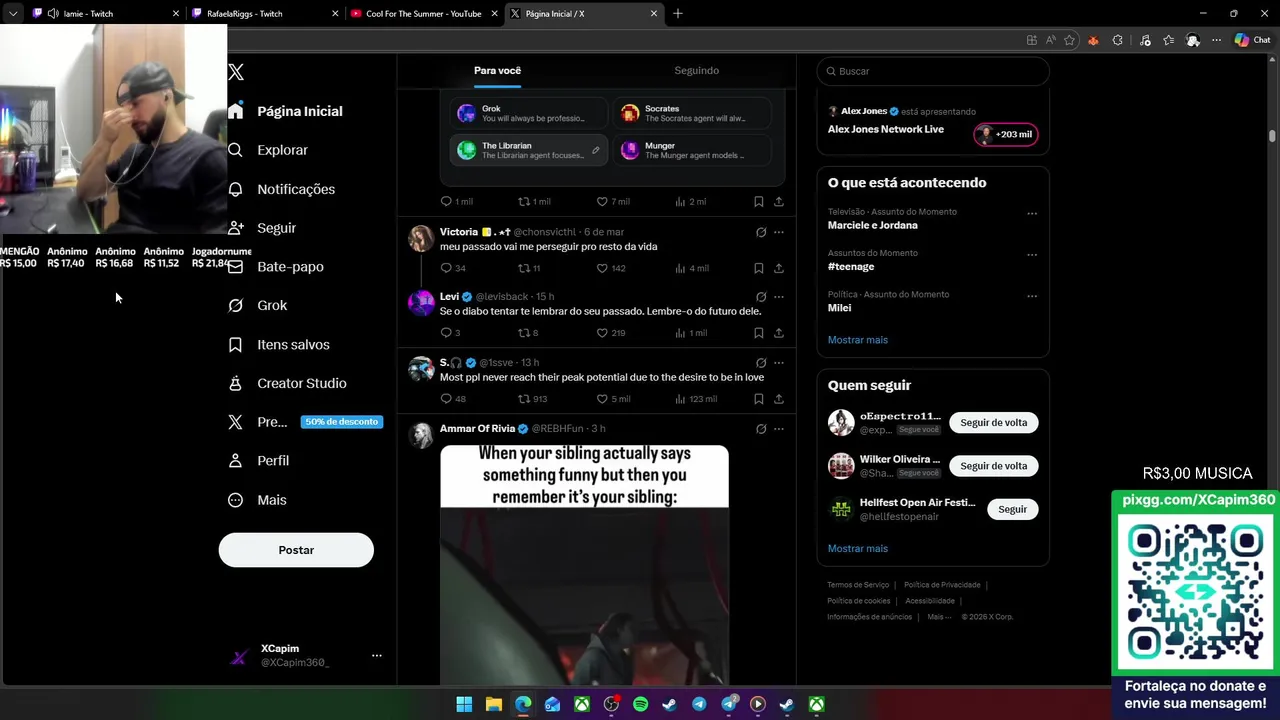Open more options on Ammar Of Rivia post
Image resolution: width=1280 pixels, height=720 pixels.
[x=779, y=429]
